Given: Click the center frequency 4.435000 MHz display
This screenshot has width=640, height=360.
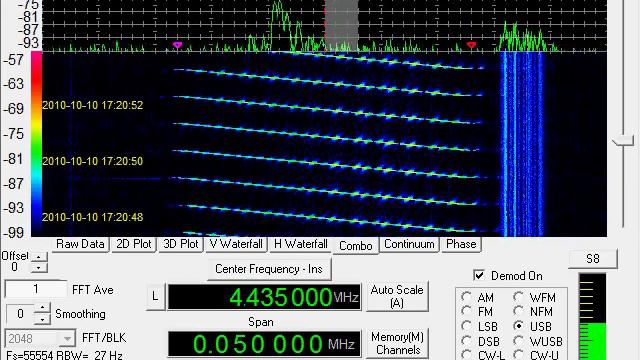Looking at the screenshot, I should 264,297.
